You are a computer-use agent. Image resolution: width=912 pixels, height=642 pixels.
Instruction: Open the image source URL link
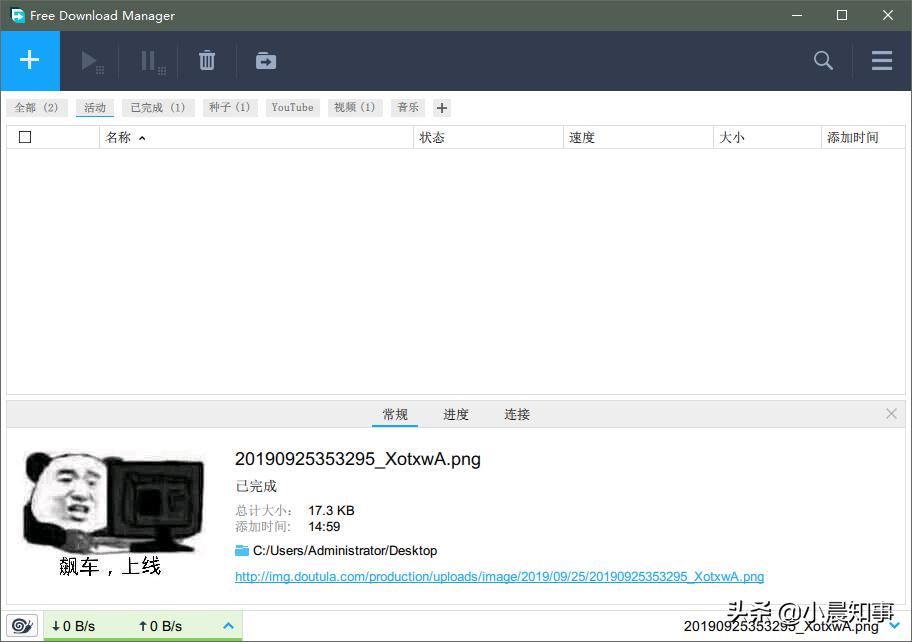click(x=498, y=577)
